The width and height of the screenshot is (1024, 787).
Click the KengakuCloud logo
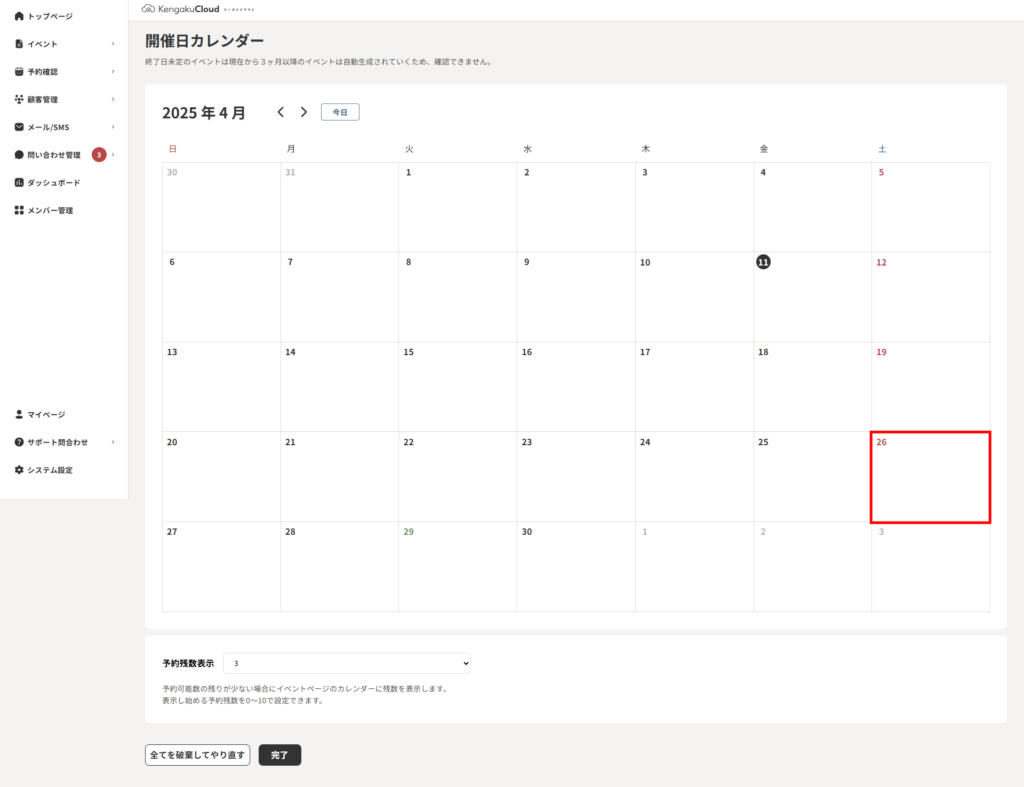197,9
